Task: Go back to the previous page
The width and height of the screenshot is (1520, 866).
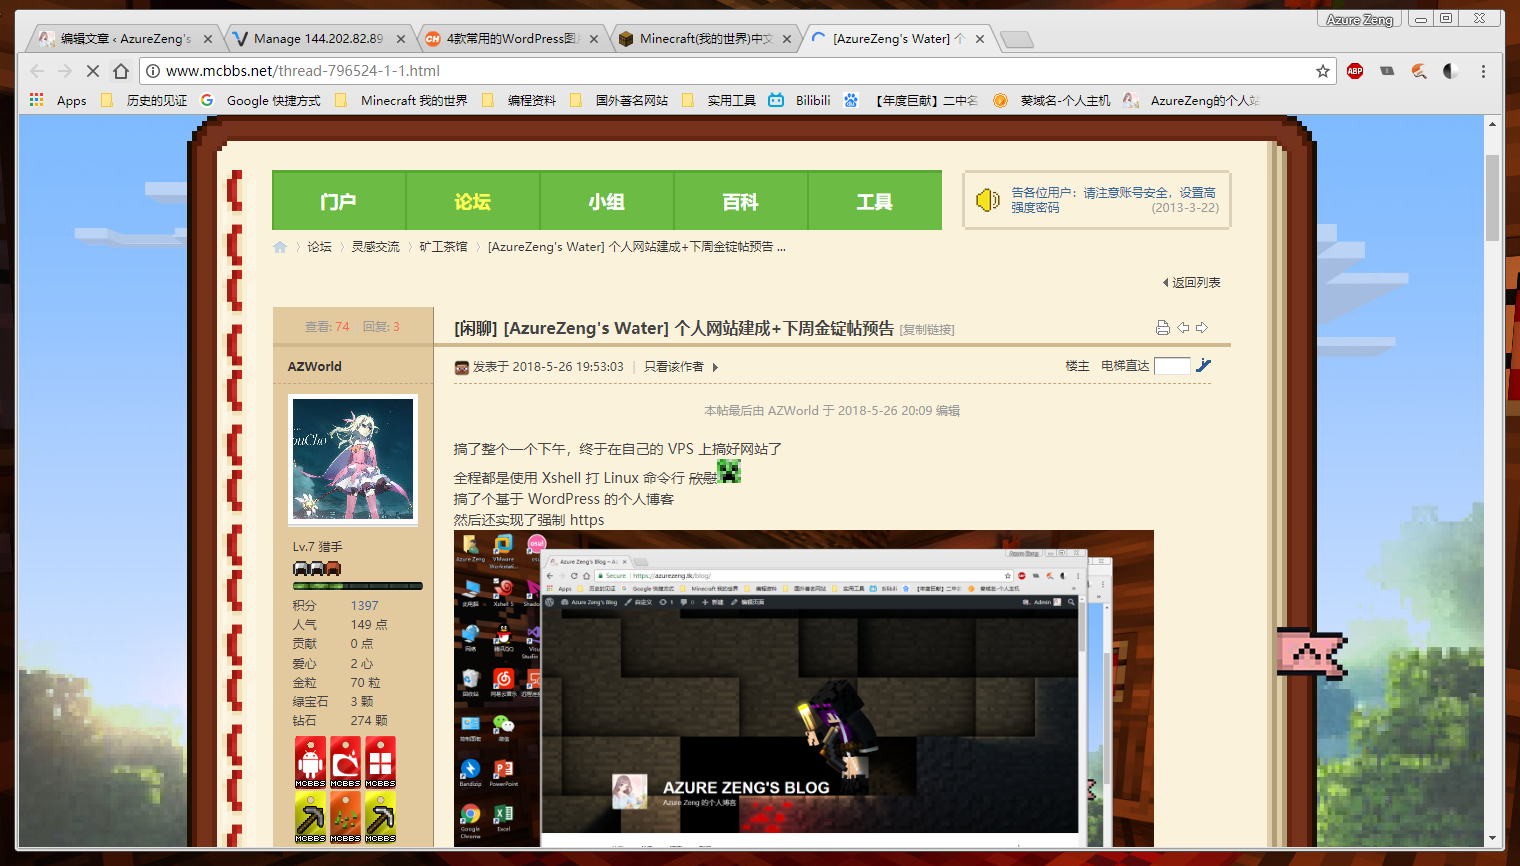Action: click(37, 71)
